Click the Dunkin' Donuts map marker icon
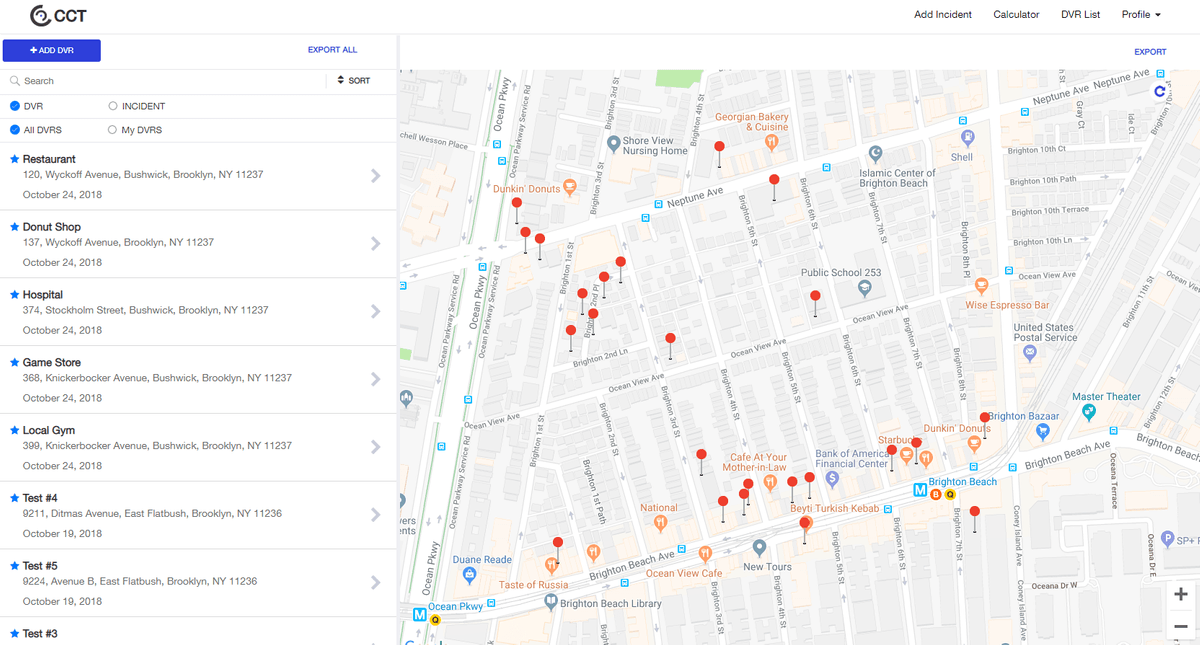Image resolution: width=1200 pixels, height=645 pixels. coord(569,186)
